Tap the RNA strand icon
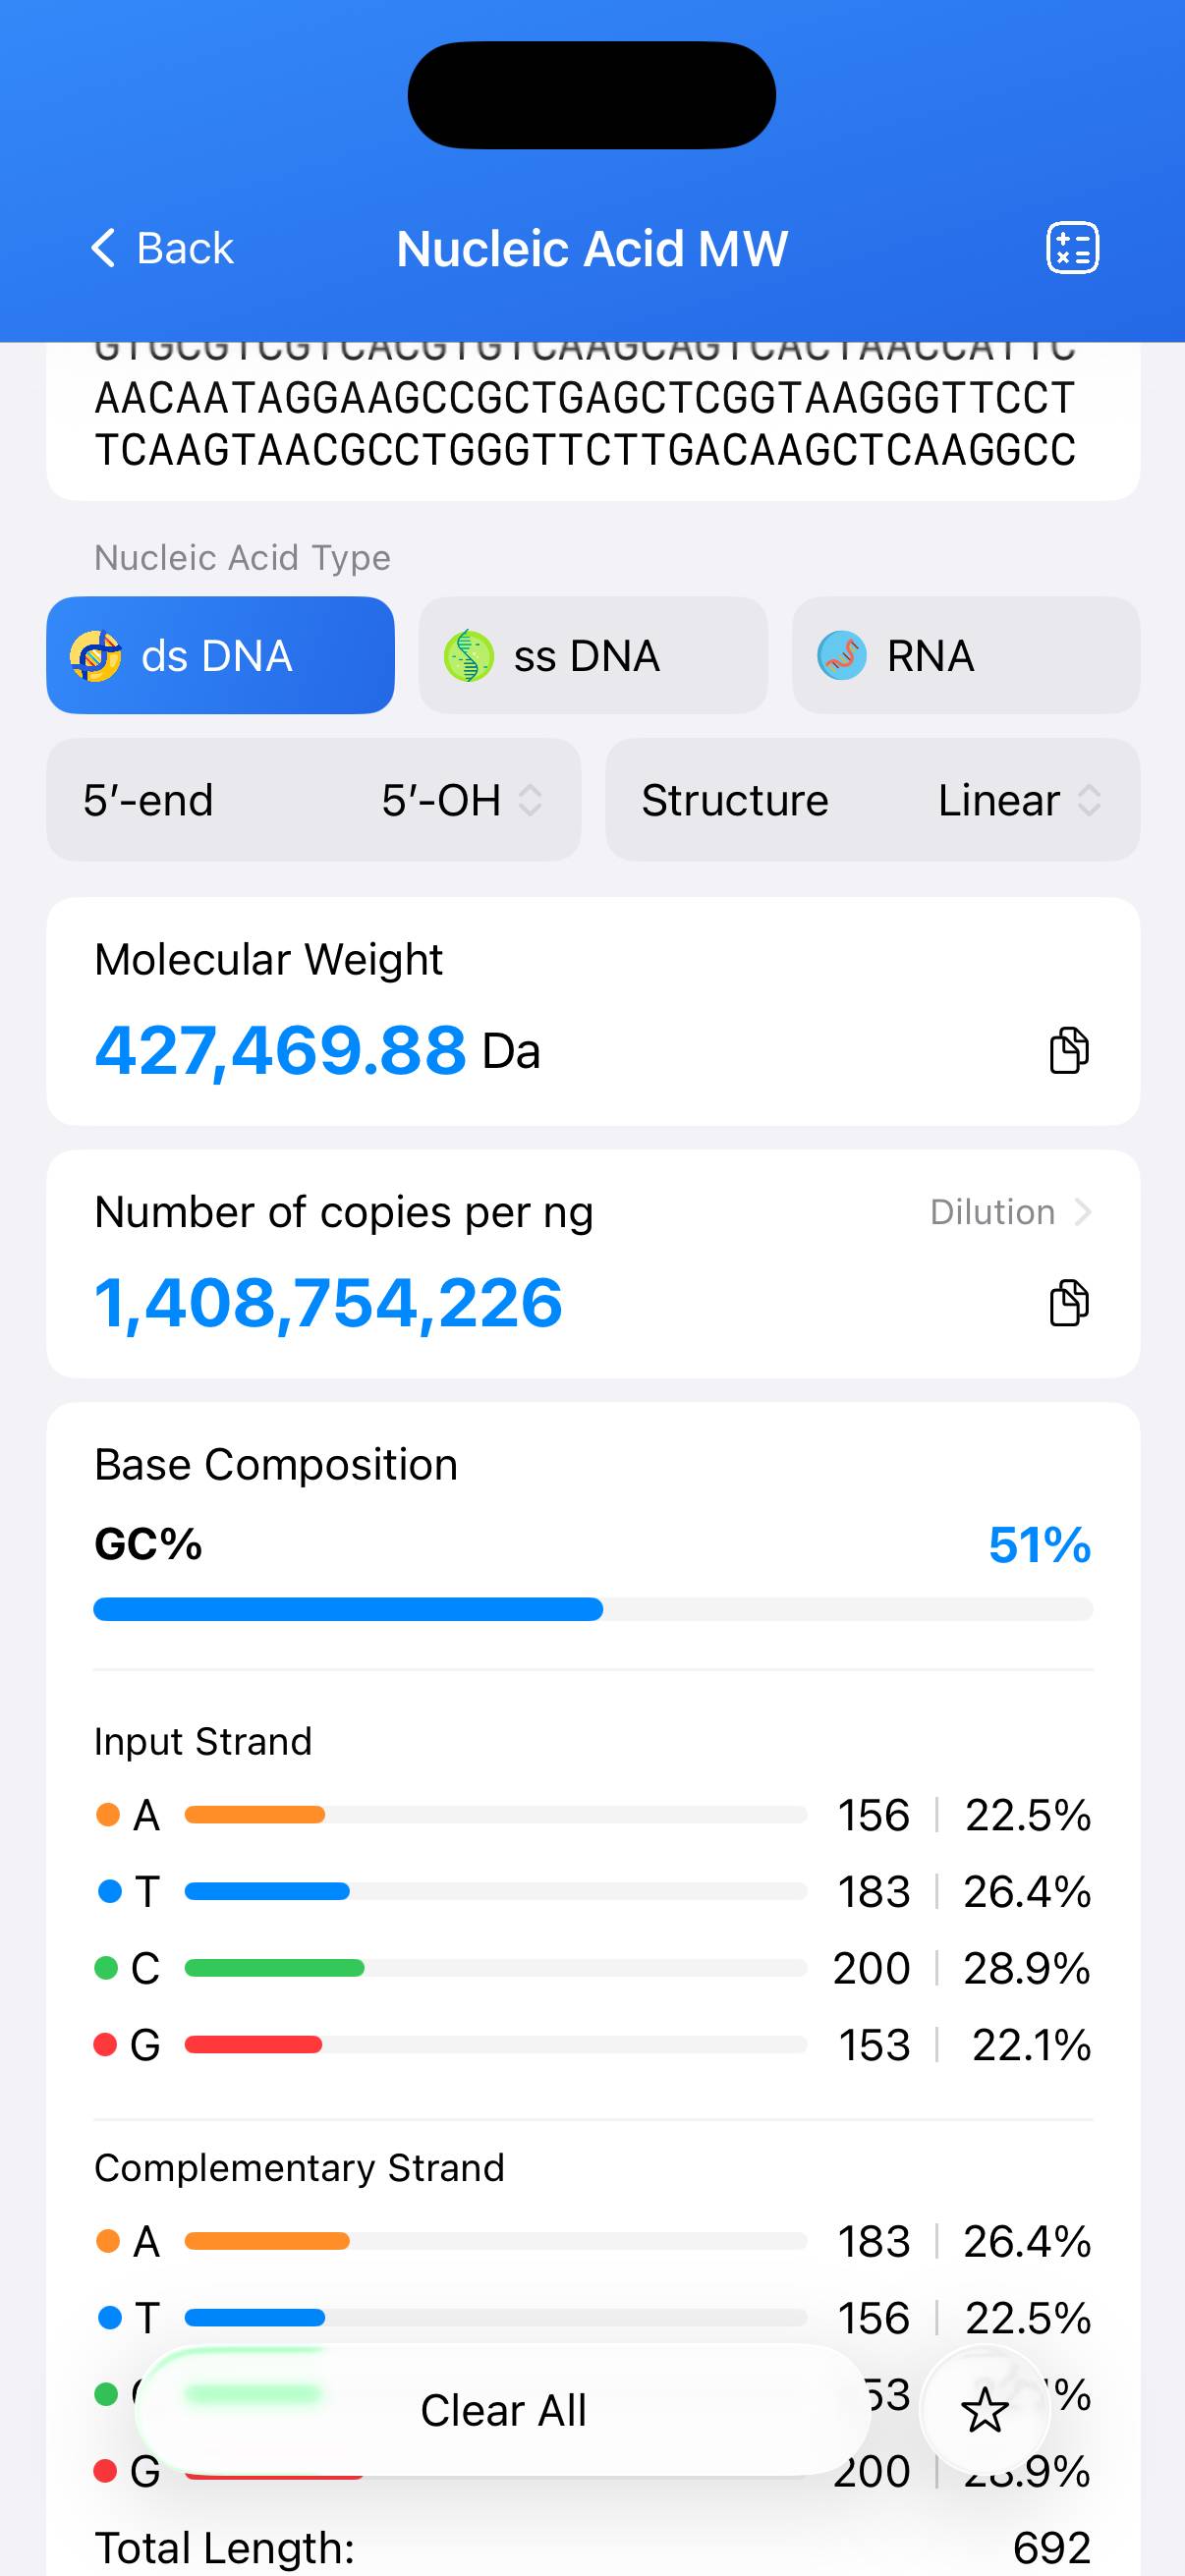This screenshot has height=2576, width=1185. point(841,656)
